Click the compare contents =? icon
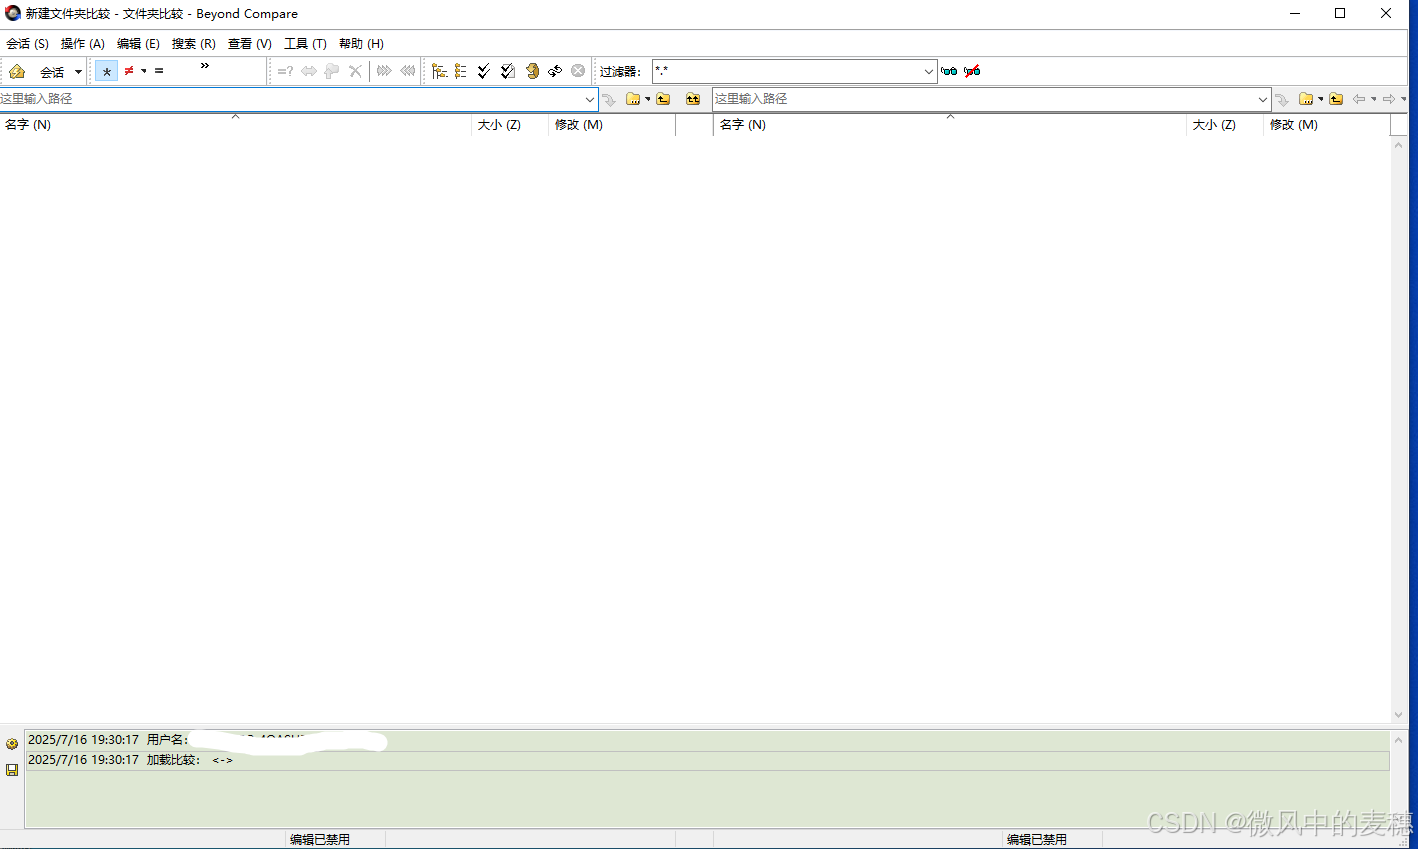Screen dimensions: 1418x849 pos(285,71)
